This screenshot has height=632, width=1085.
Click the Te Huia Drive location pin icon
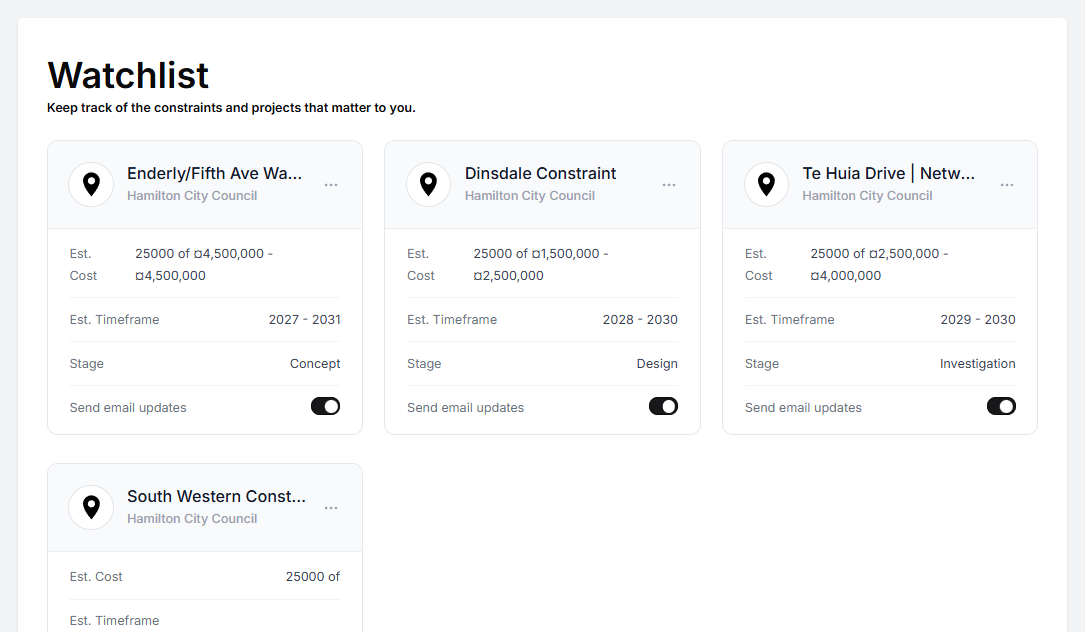[766, 184]
